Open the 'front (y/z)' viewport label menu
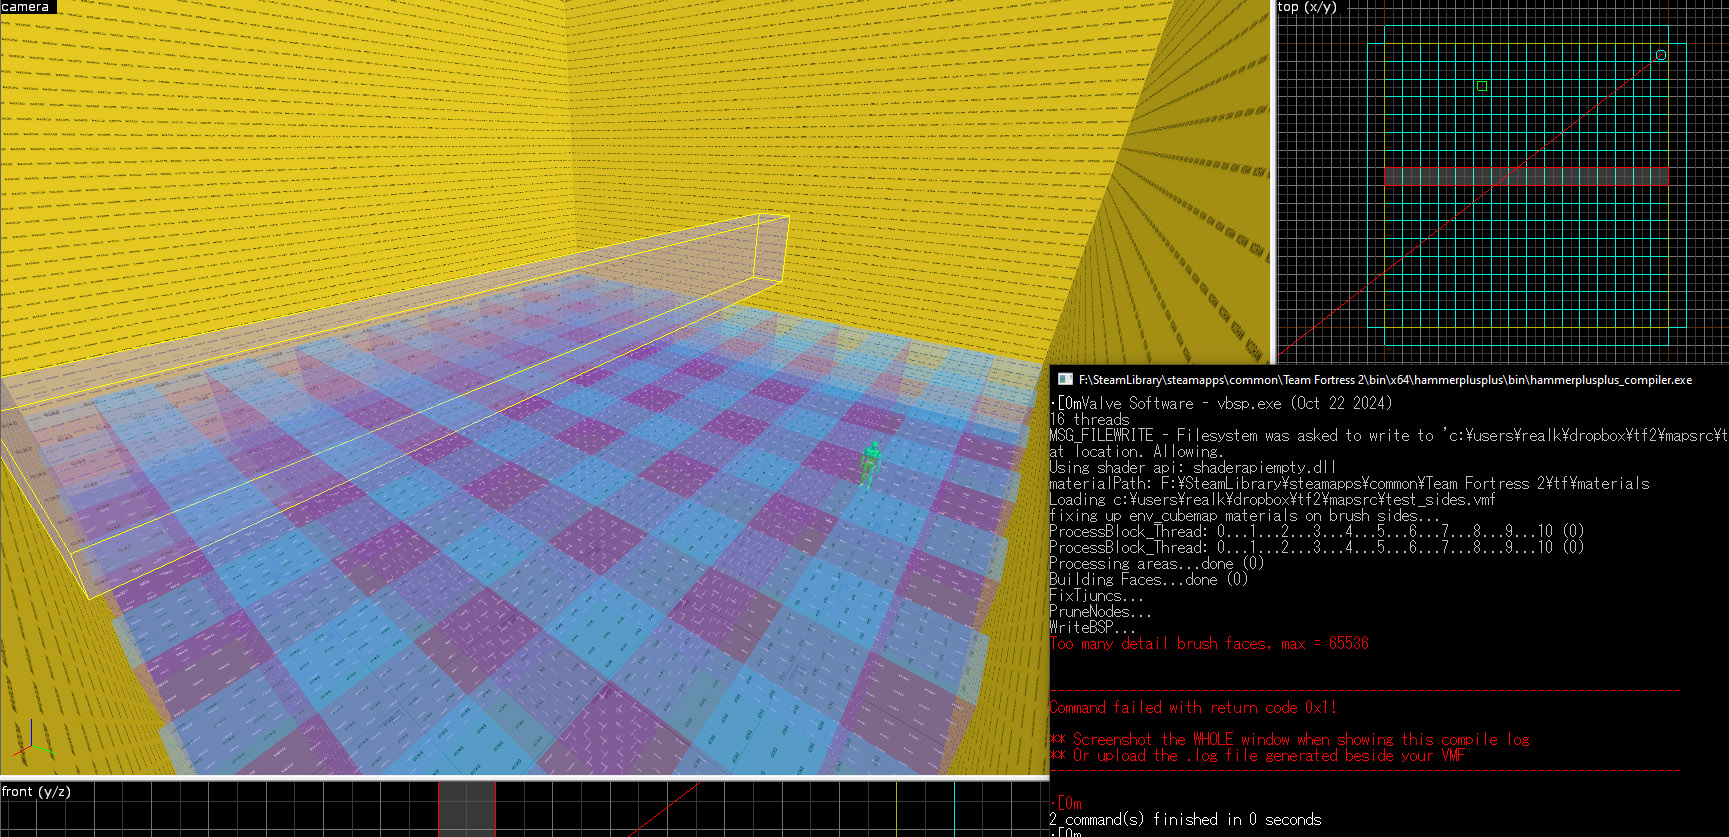Screen dimensions: 1729x837 [x=36, y=791]
